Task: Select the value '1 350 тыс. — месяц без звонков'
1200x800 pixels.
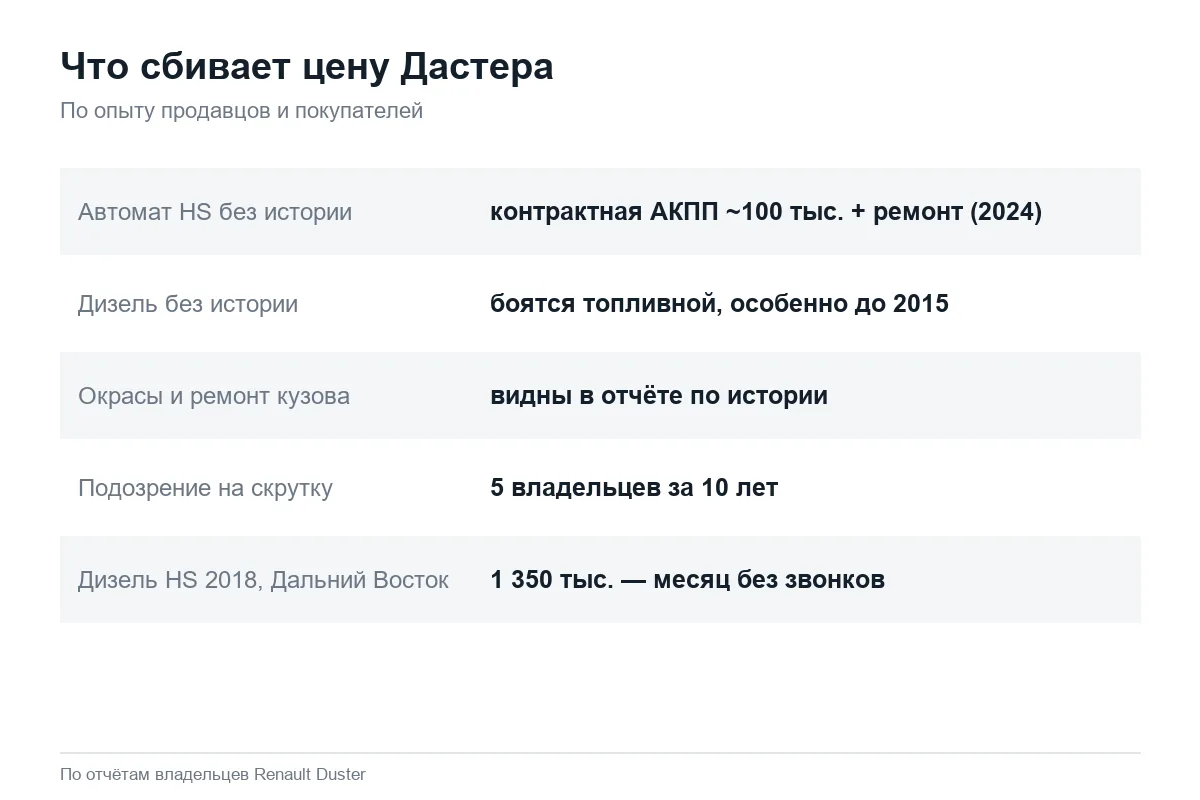Action: (x=687, y=580)
